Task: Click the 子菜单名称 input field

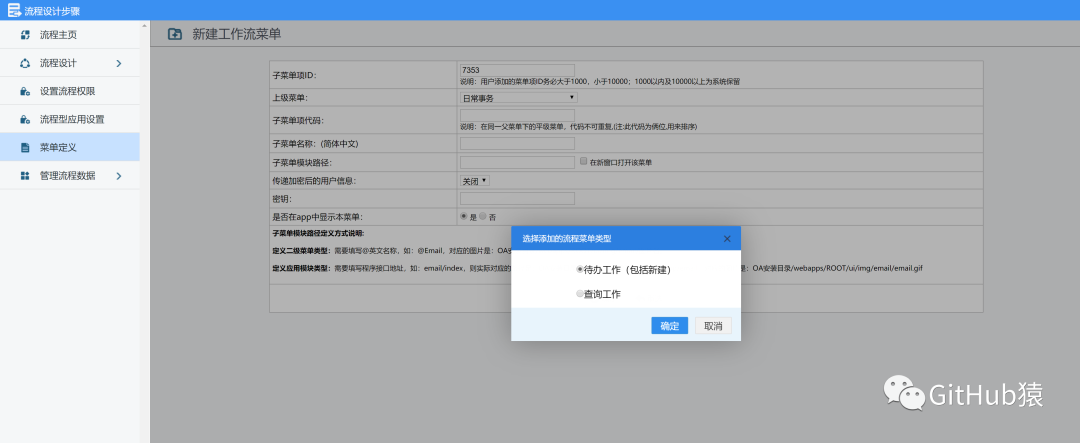Action: point(517,143)
